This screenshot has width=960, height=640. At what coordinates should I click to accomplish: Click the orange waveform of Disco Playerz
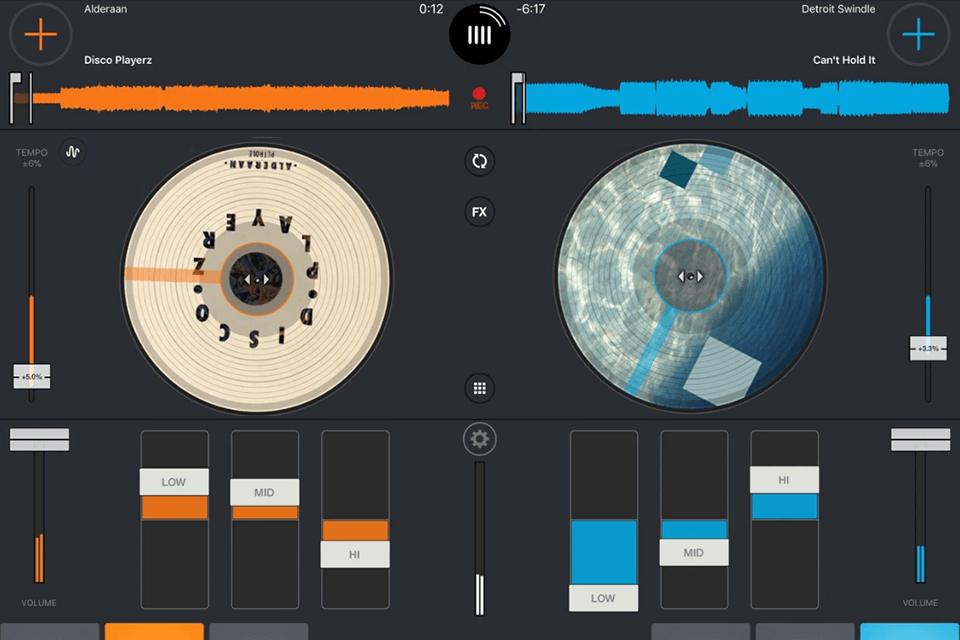(241, 98)
